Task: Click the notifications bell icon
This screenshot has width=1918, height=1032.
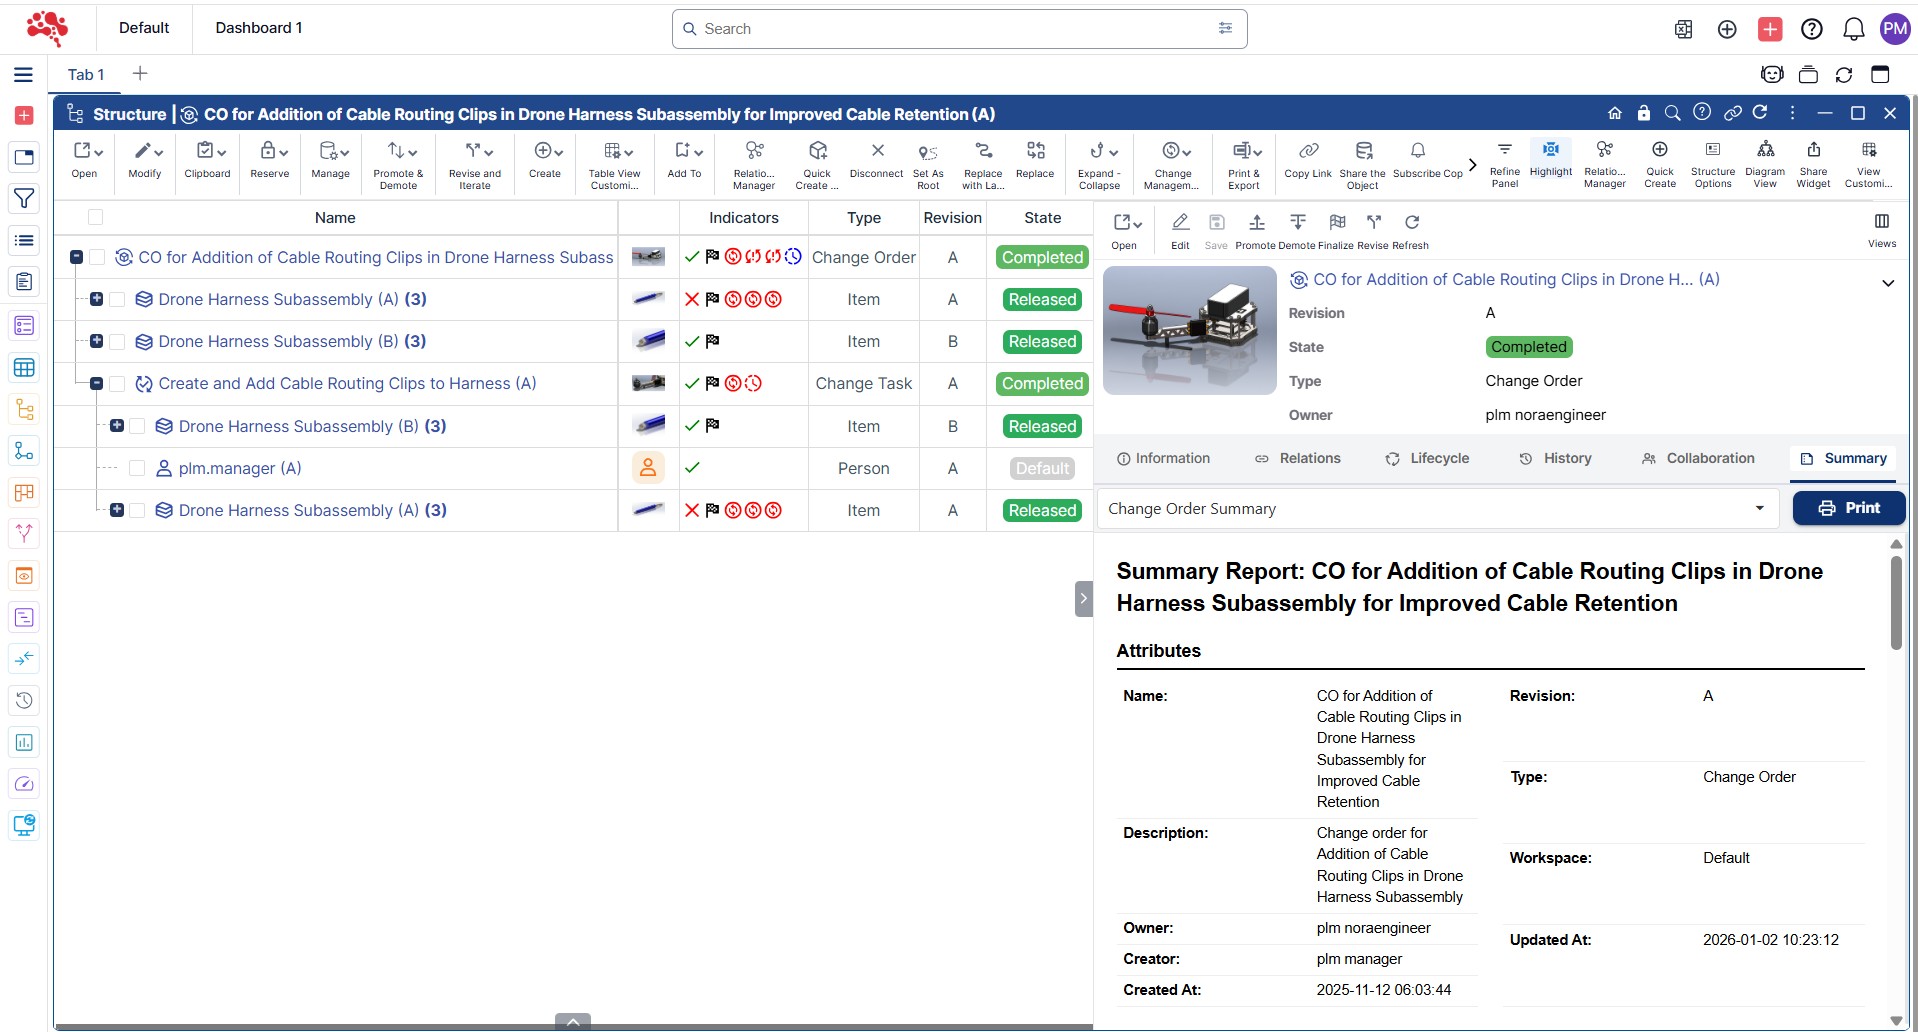Action: [1853, 29]
